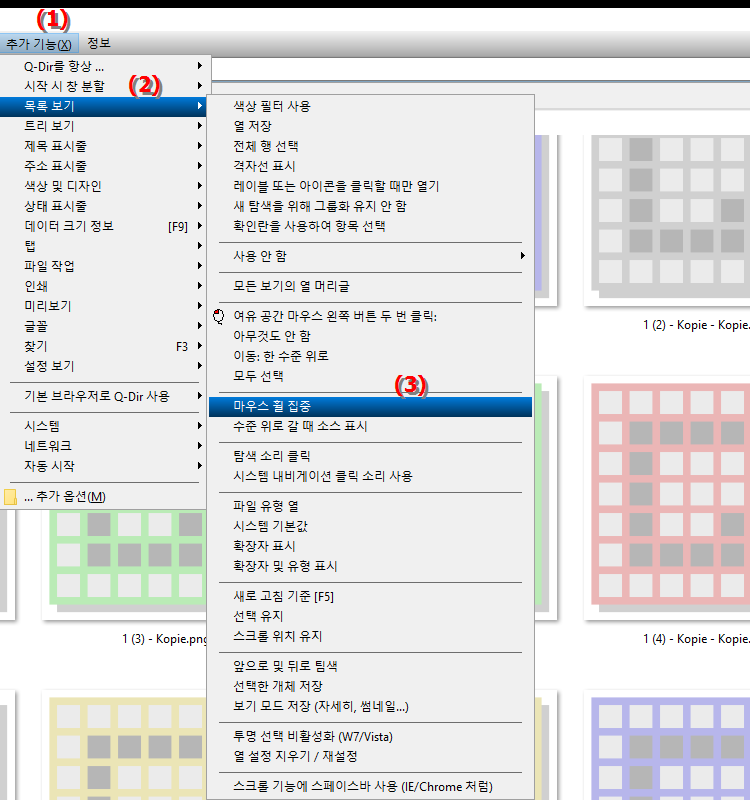
Task: Click the file name 1 (4) - Kopie - Kopie
Action: point(696,639)
